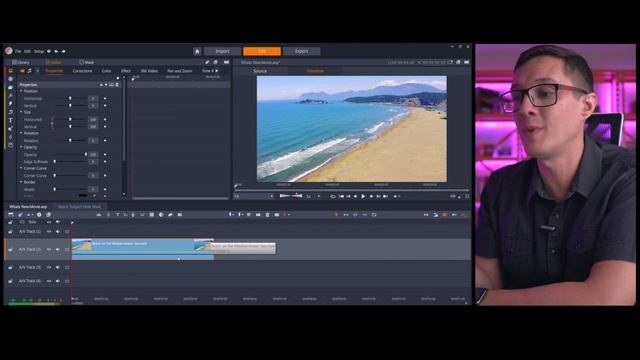Jump to the end of the preview
The width and height of the screenshot is (640, 360).
point(385,196)
